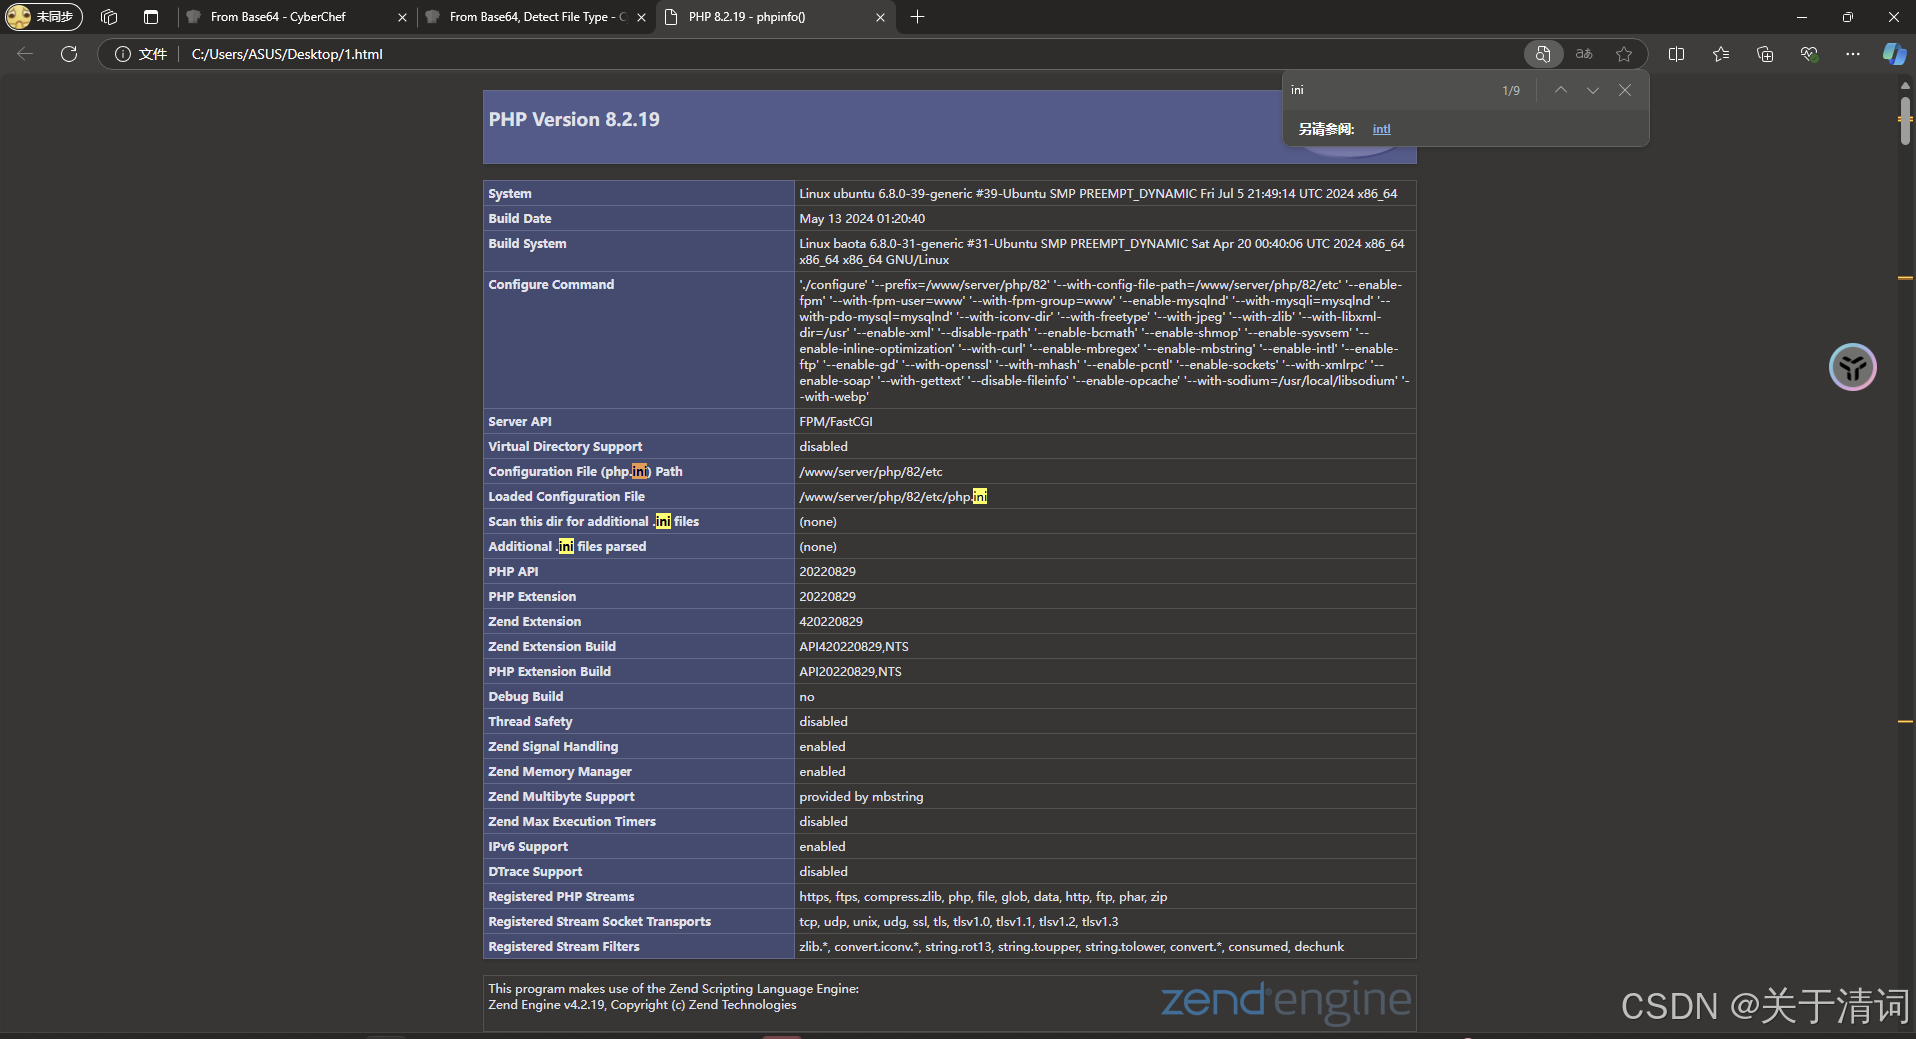Click the find search field containing ini
The height and width of the screenshot is (1039, 1916).
click(x=1388, y=90)
